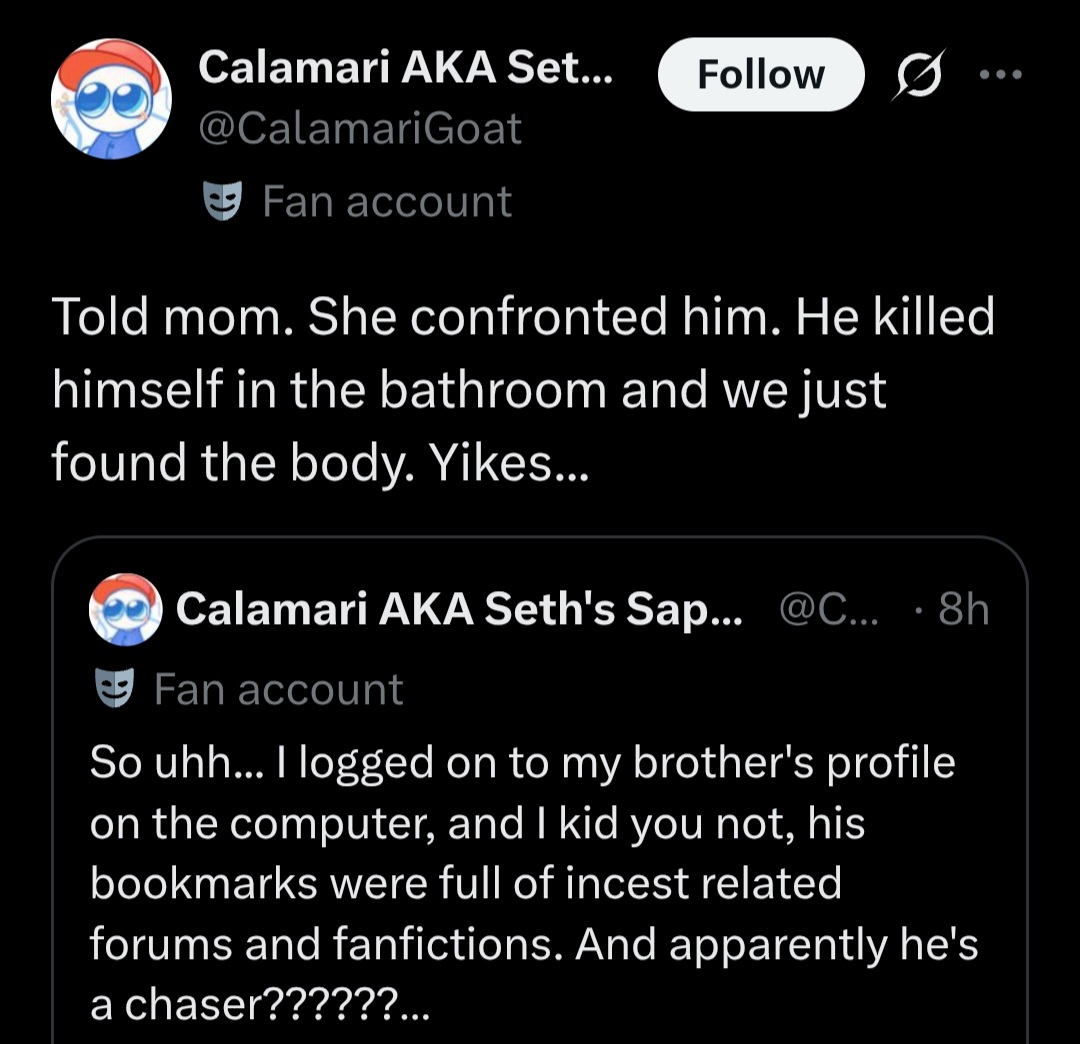Tap the mask icon in quoted post

(114, 688)
